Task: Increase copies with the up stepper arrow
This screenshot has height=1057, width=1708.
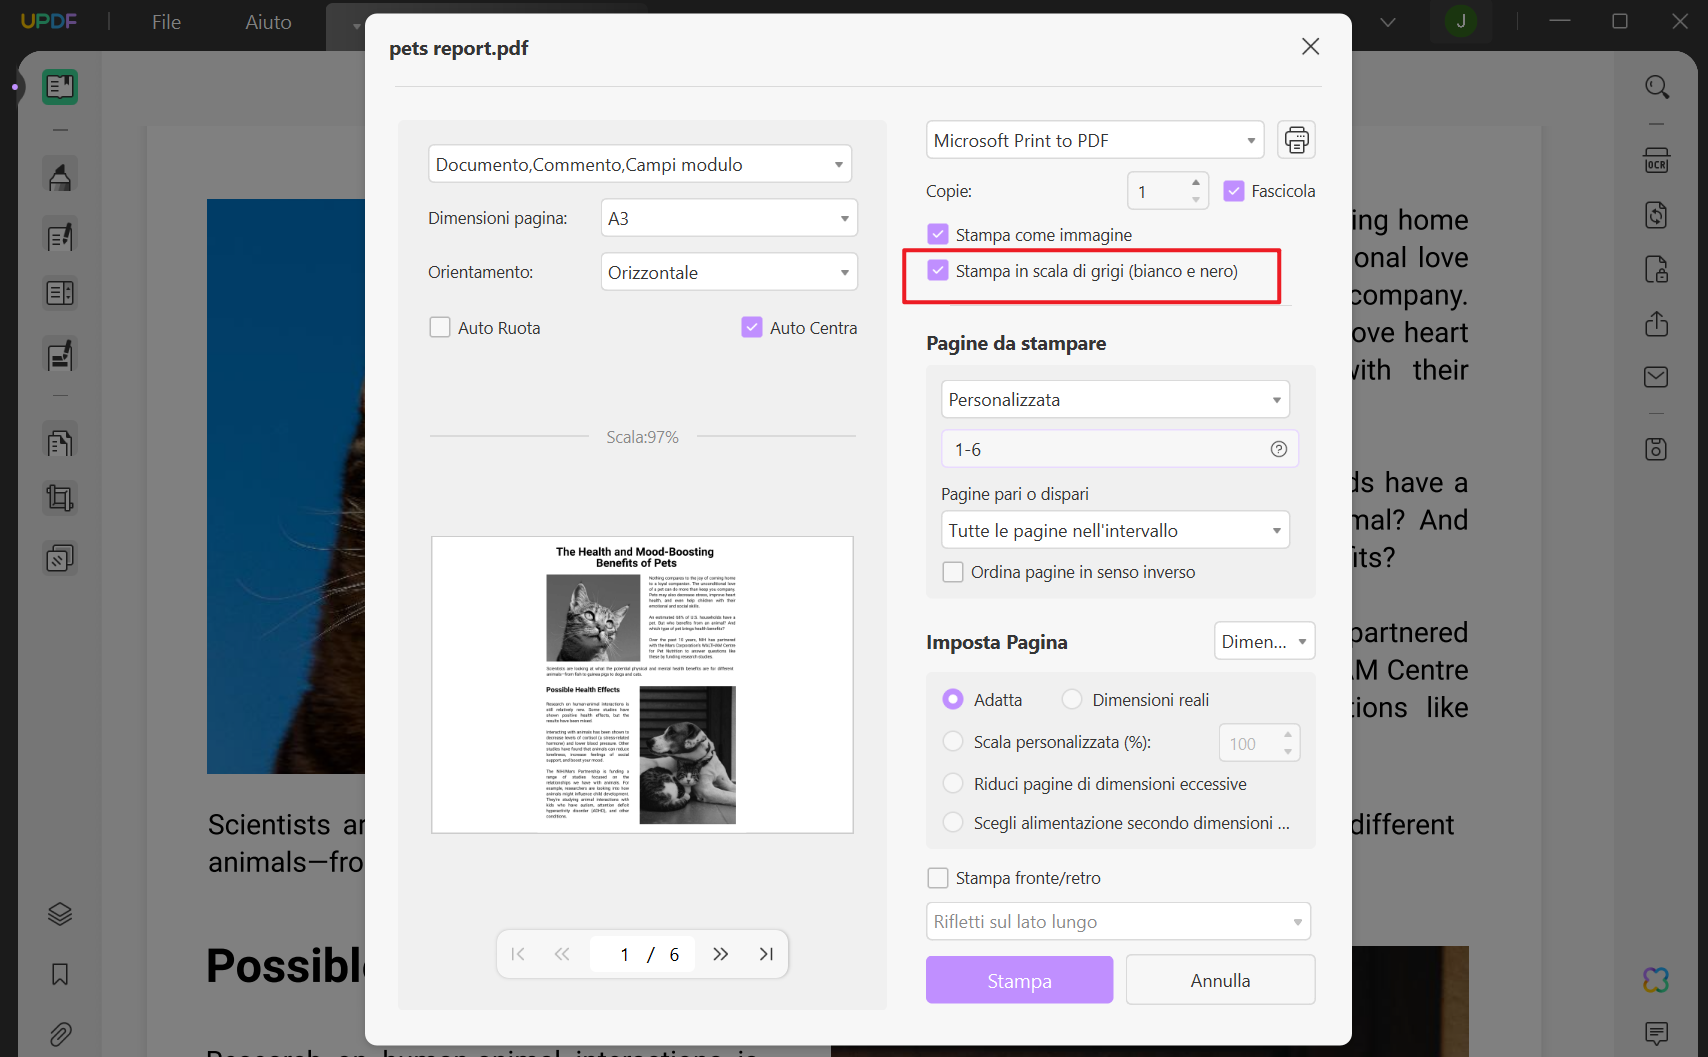Action: [1195, 182]
